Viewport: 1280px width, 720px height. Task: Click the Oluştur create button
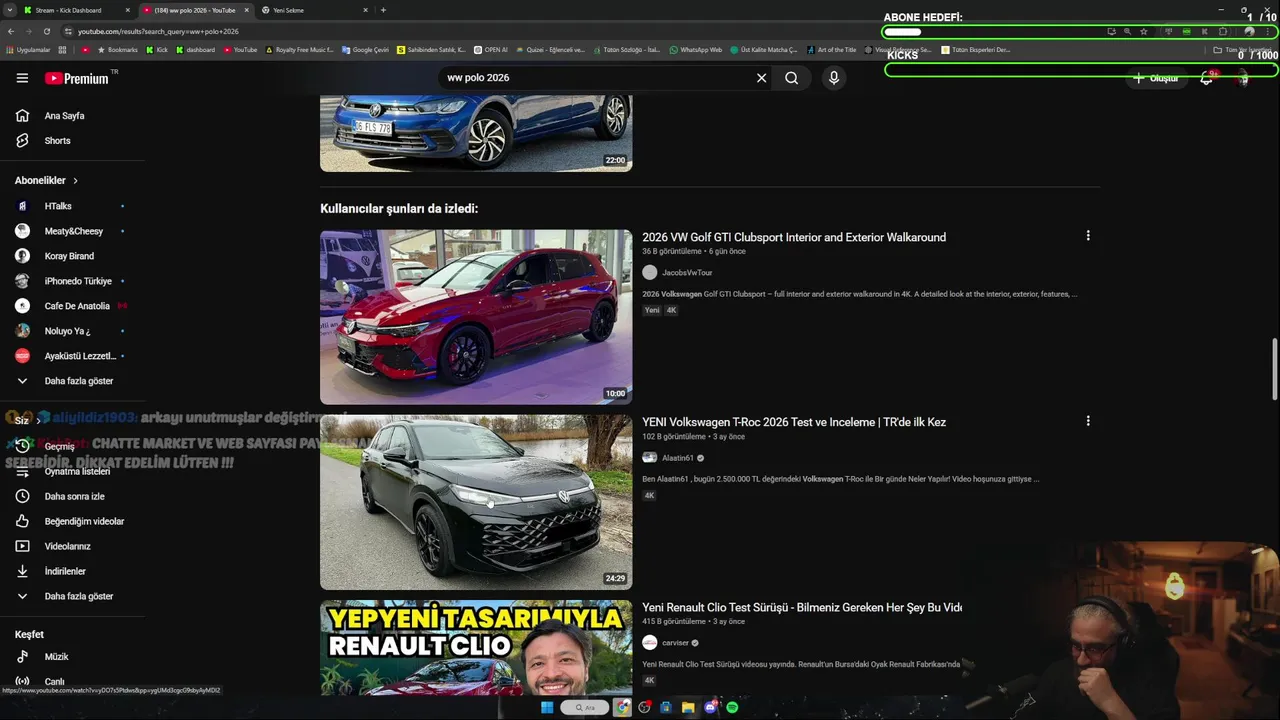tap(1156, 78)
